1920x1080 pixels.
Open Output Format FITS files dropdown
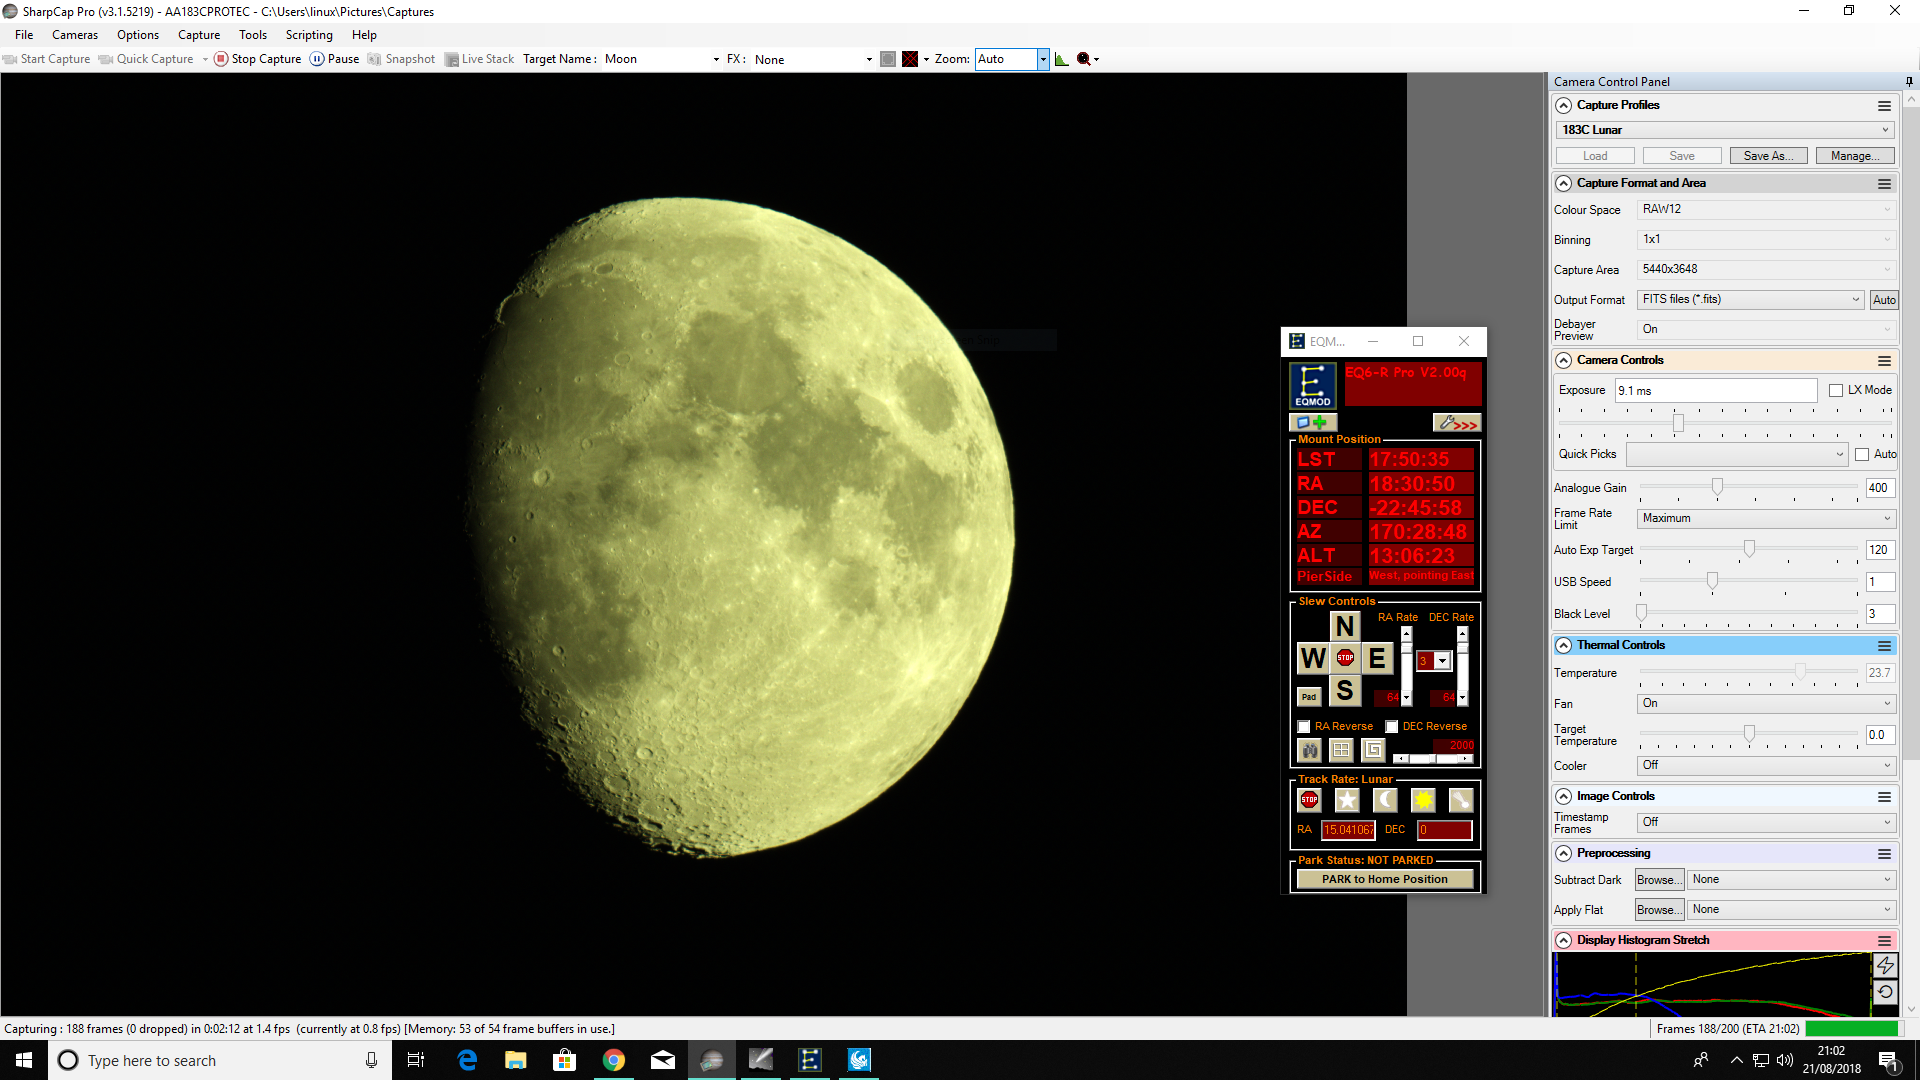(x=1750, y=300)
